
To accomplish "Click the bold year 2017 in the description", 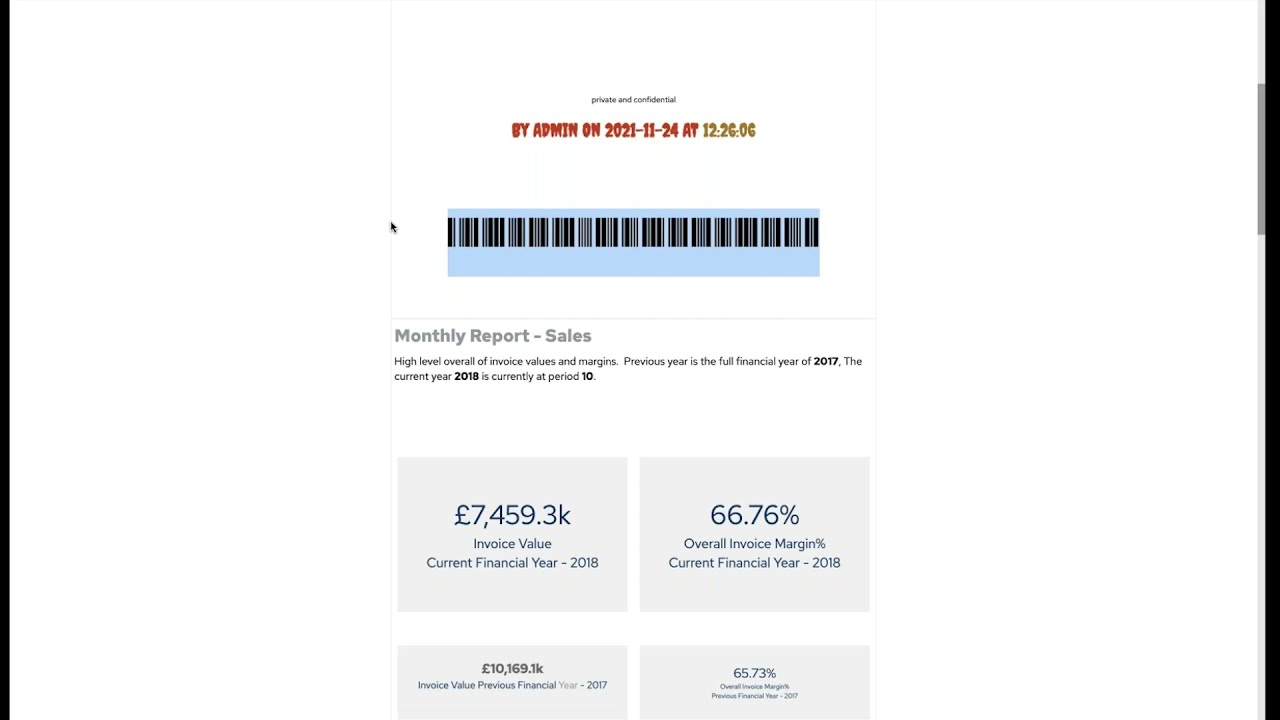I will click(x=826, y=362).
